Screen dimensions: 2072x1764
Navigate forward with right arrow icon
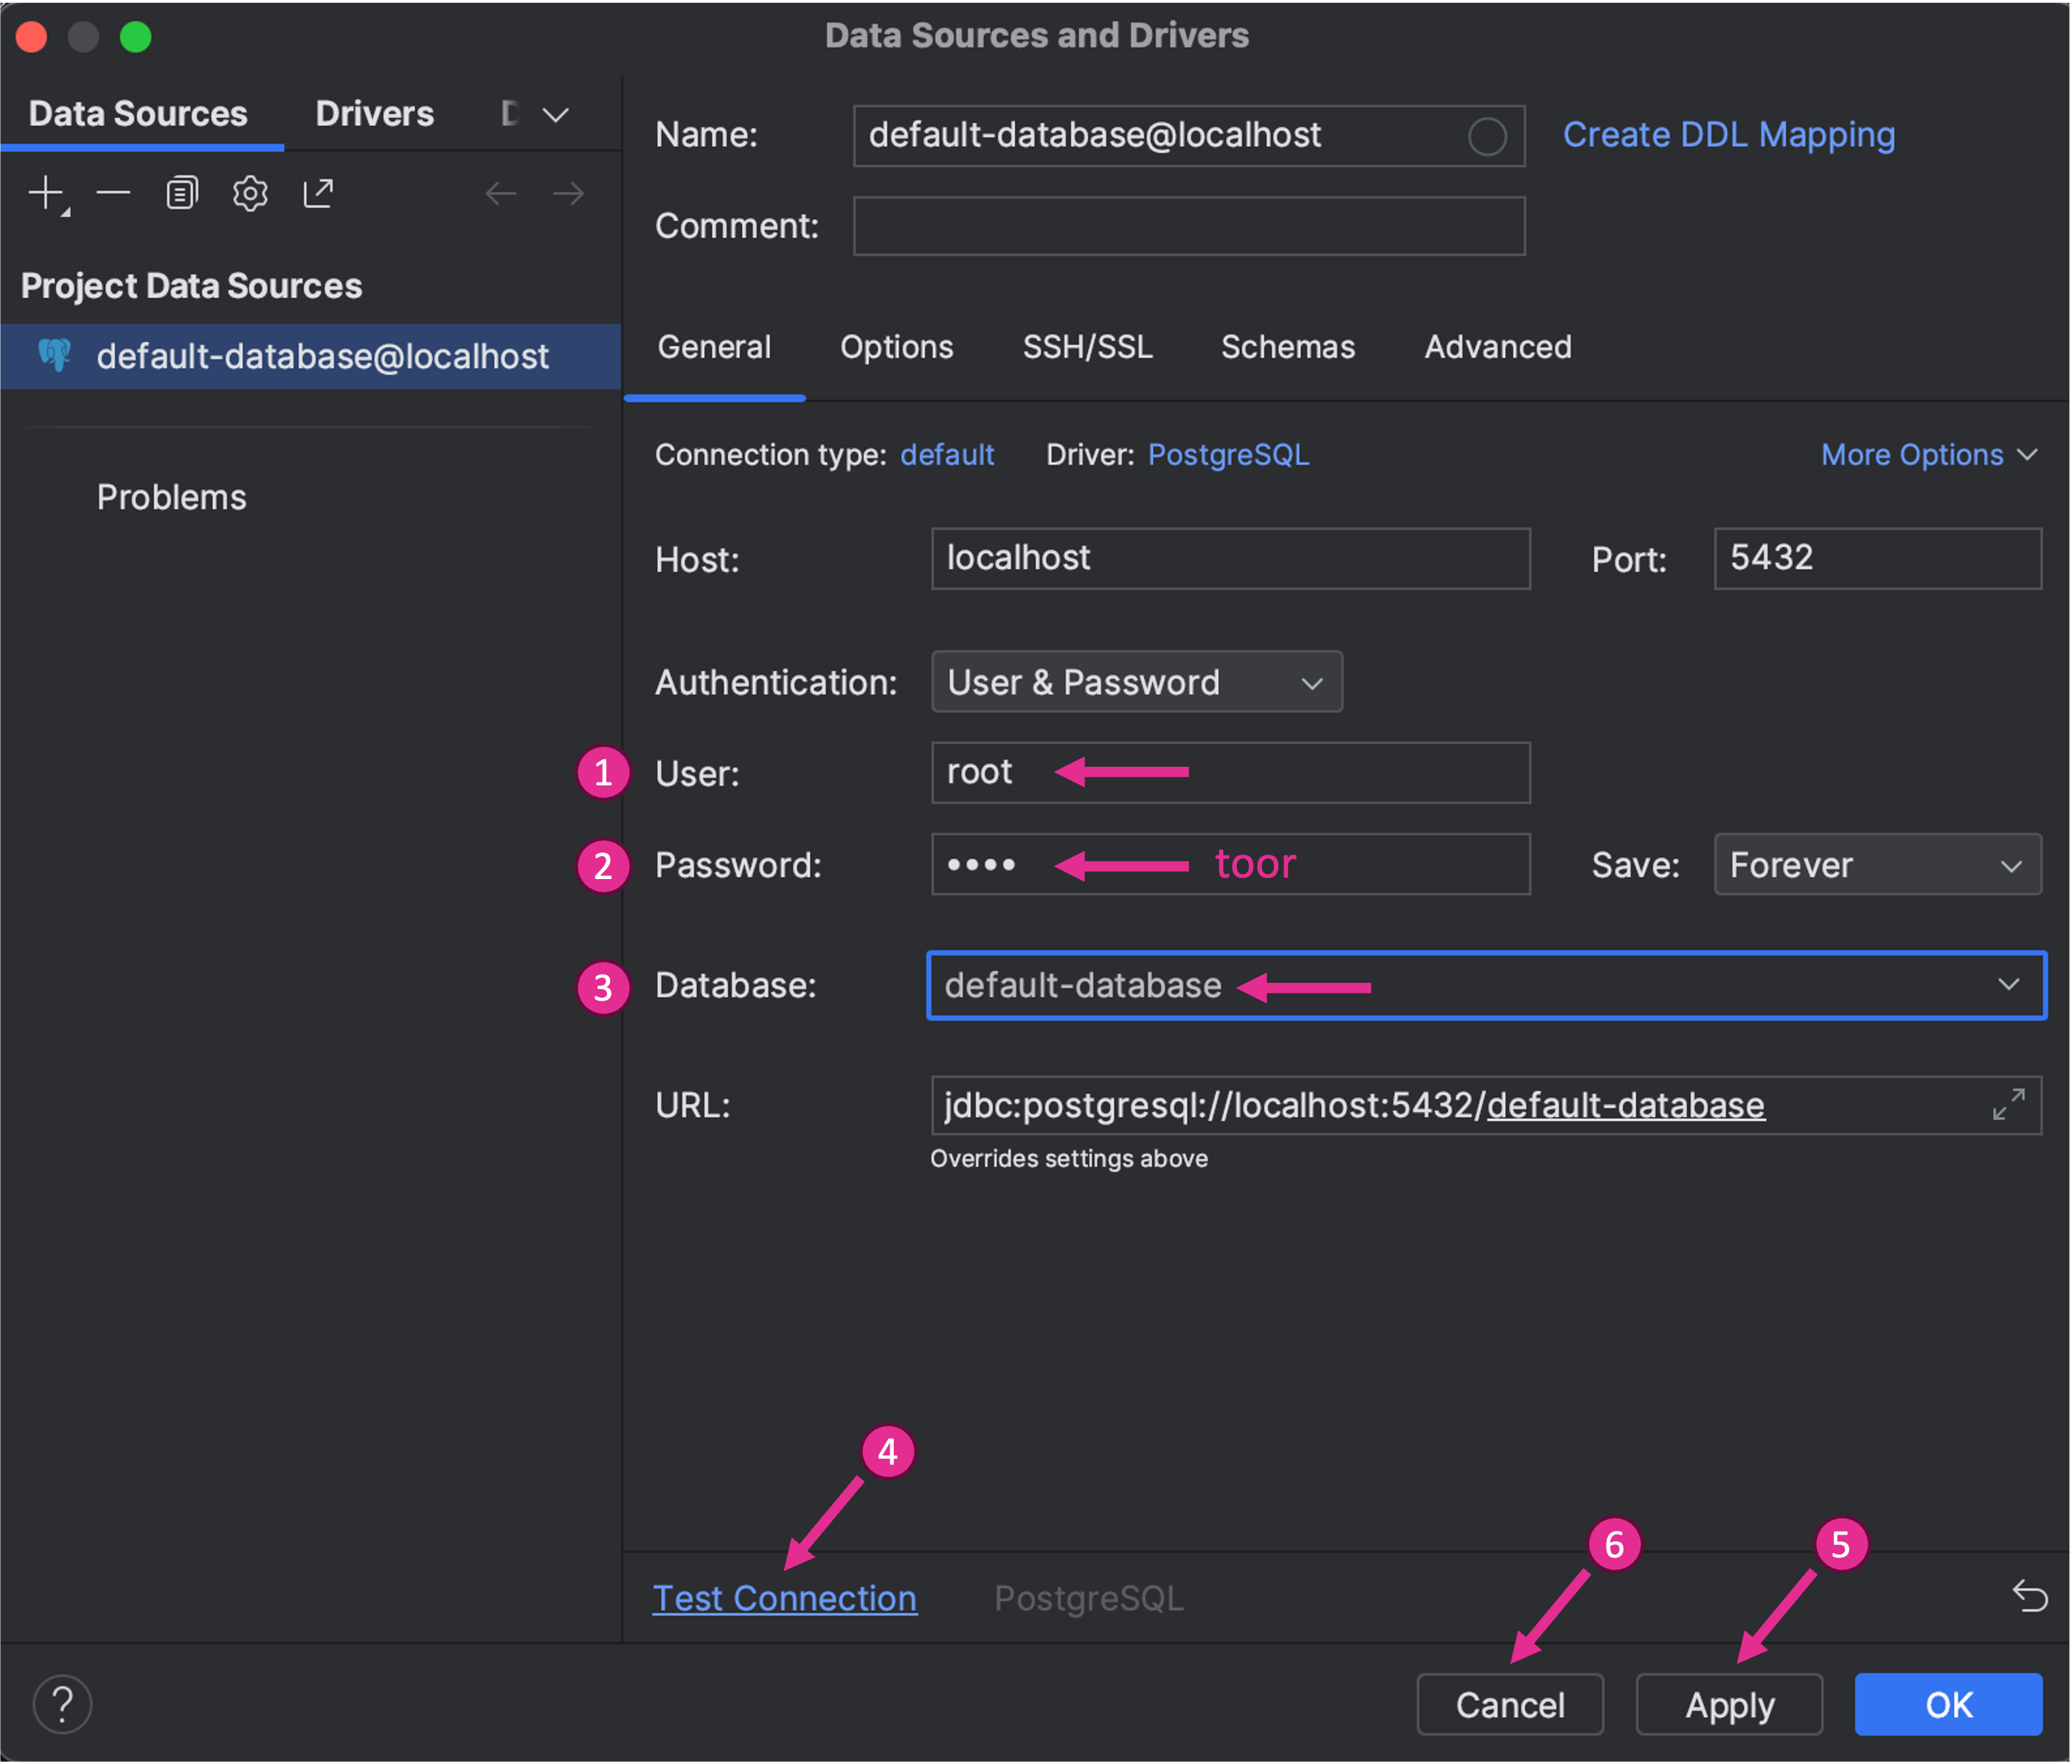click(569, 193)
